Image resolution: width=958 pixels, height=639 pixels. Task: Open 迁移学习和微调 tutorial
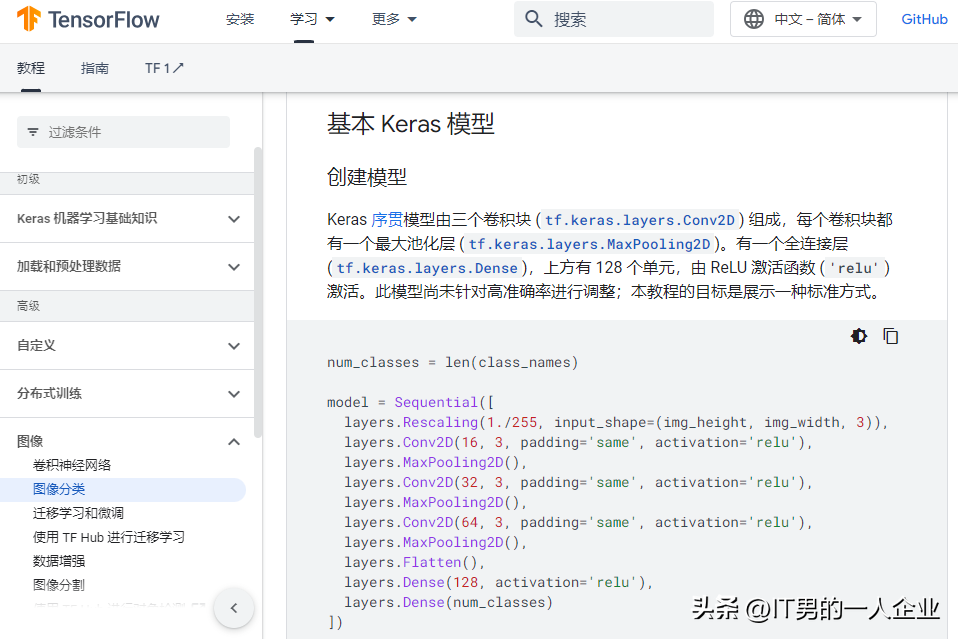[78, 513]
